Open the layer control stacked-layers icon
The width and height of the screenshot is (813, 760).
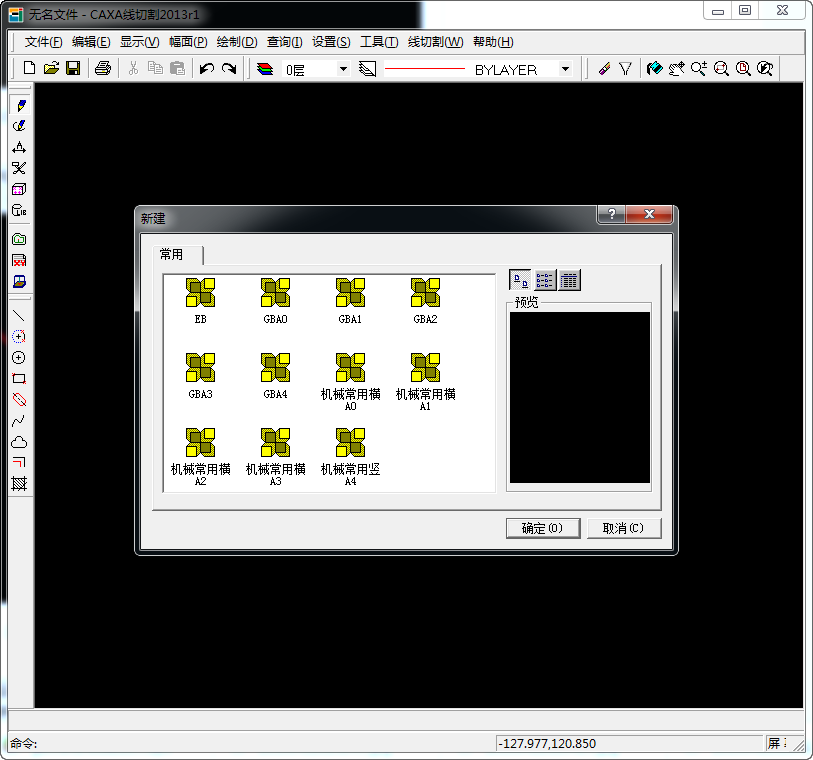[x=265, y=68]
